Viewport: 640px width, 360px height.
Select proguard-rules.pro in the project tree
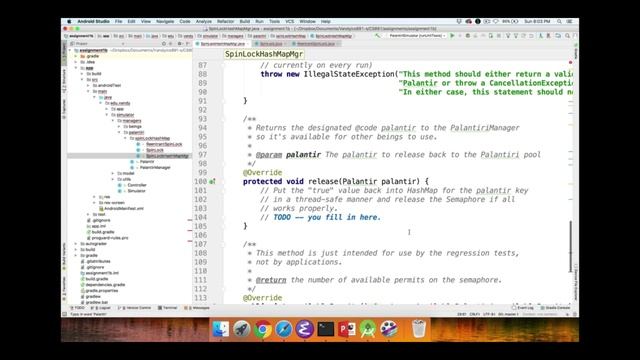pos(109,238)
